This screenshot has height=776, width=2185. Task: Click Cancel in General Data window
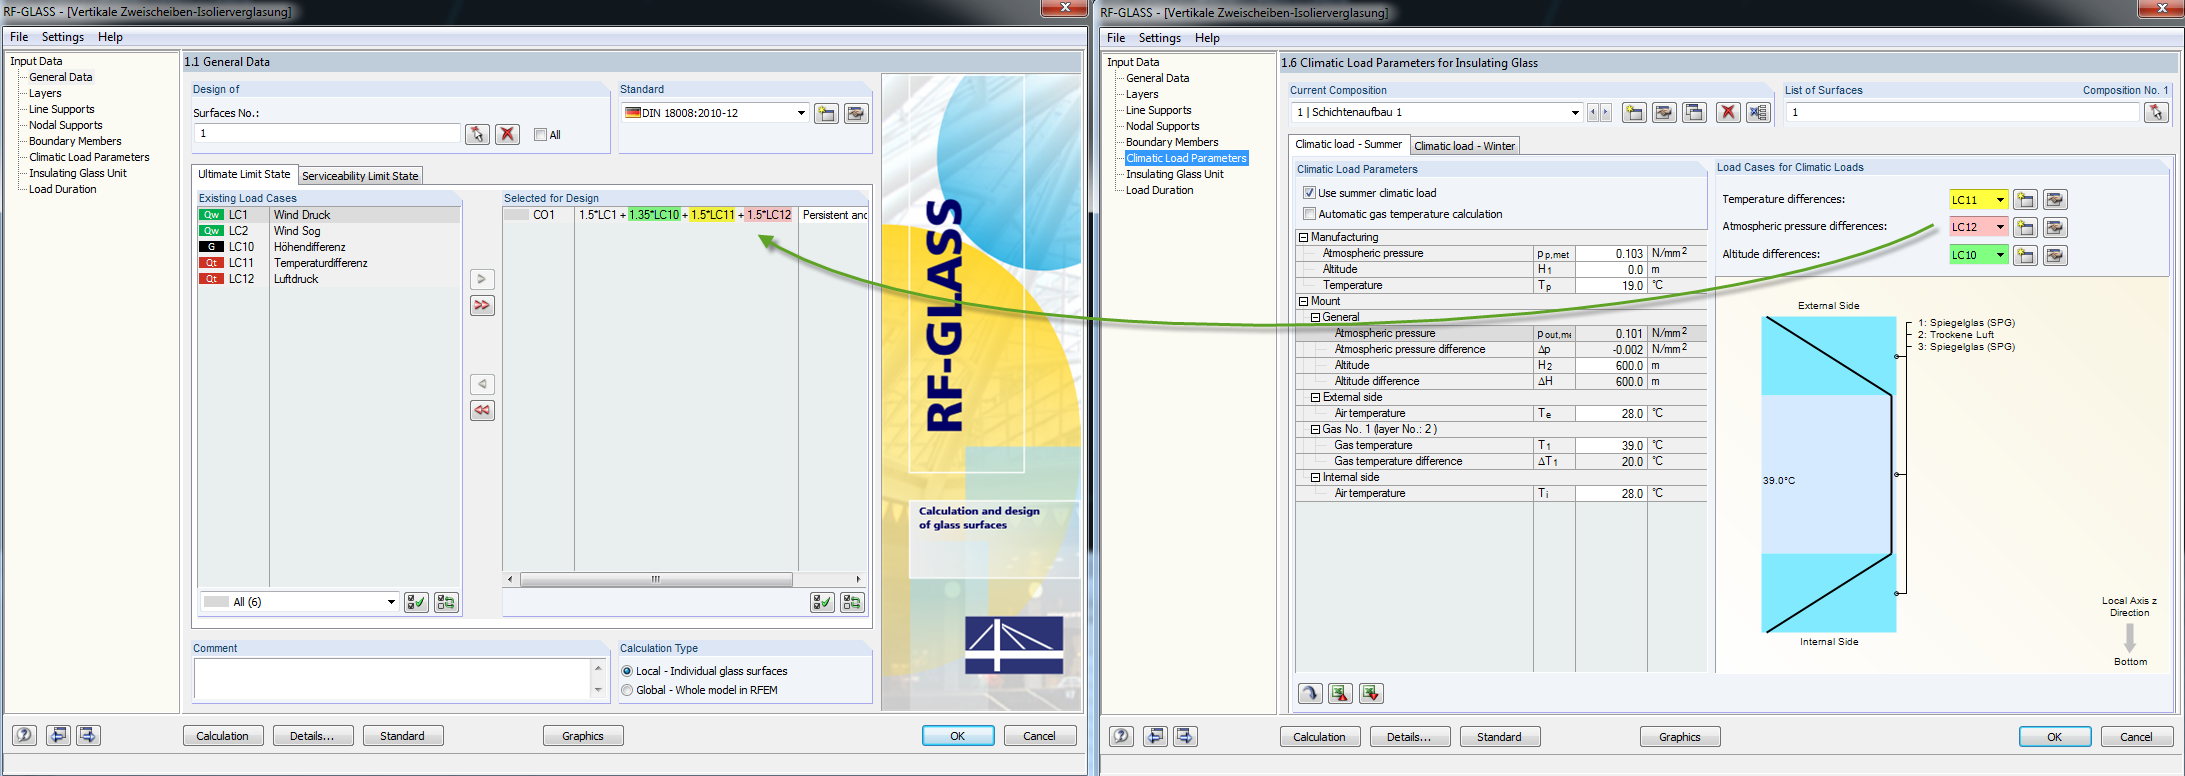(x=1039, y=736)
